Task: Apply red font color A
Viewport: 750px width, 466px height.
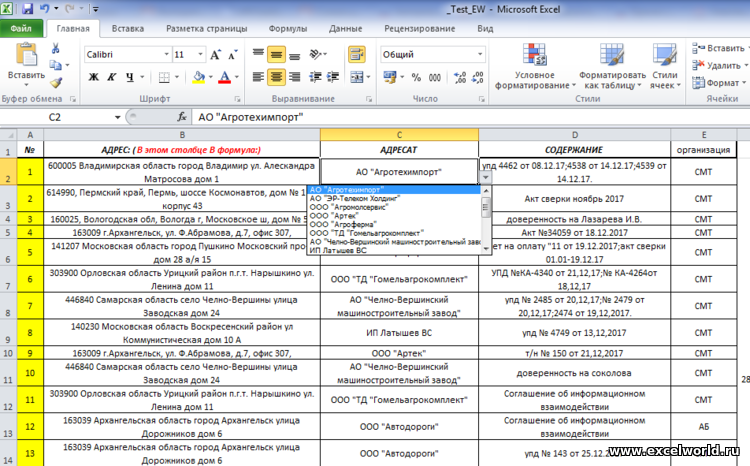Action: click(x=224, y=77)
